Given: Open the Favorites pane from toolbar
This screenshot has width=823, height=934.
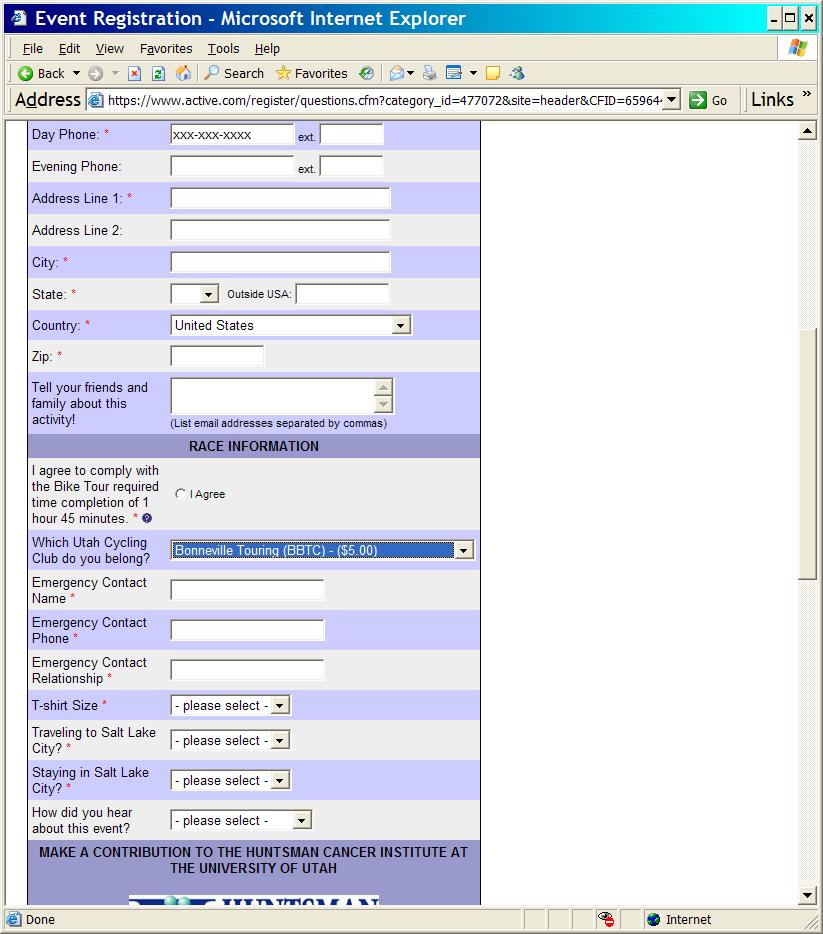Looking at the screenshot, I should (311, 73).
